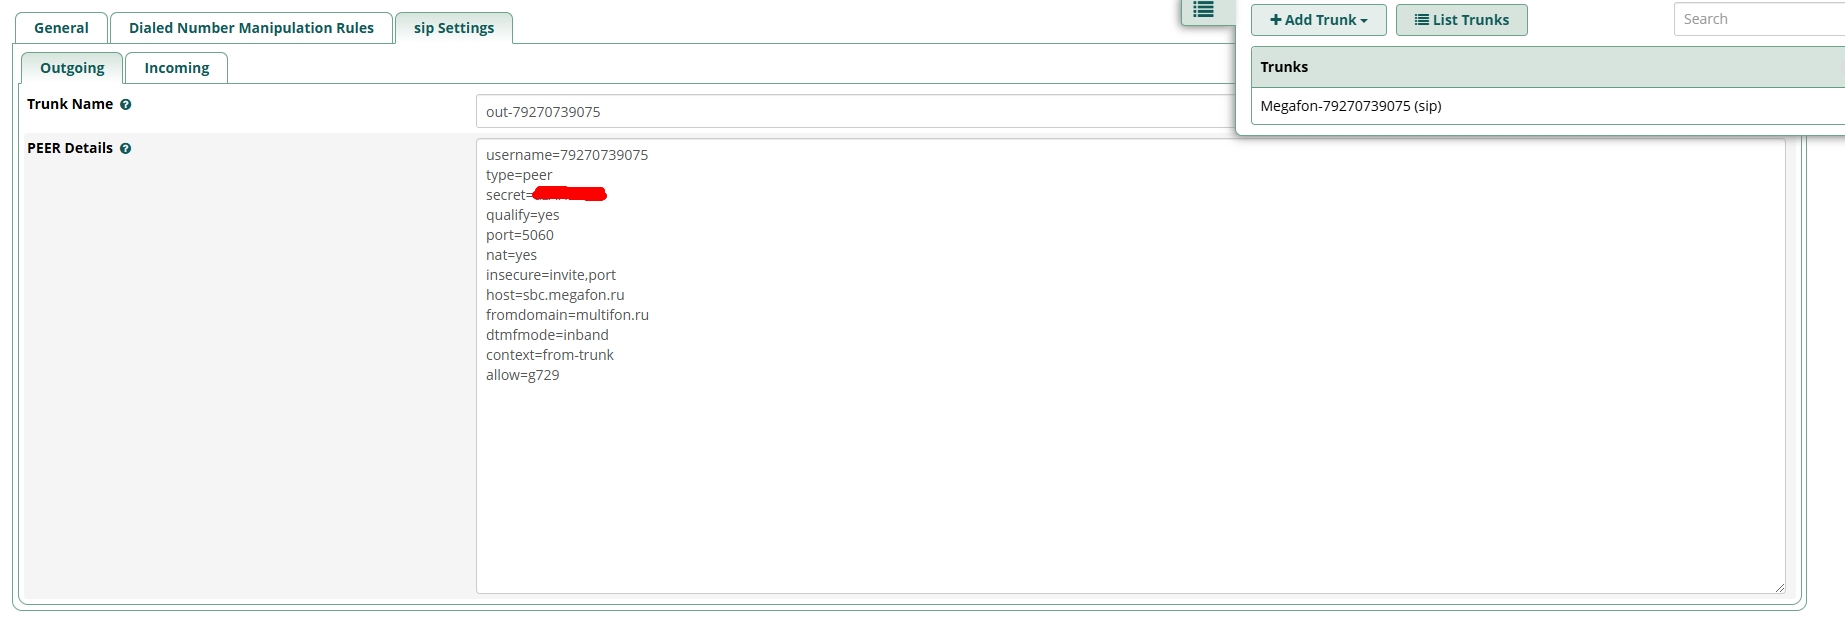This screenshot has height=630, width=1845.
Task: Place cursor on the host=sbc.megafon.ru line
Action: (x=555, y=295)
